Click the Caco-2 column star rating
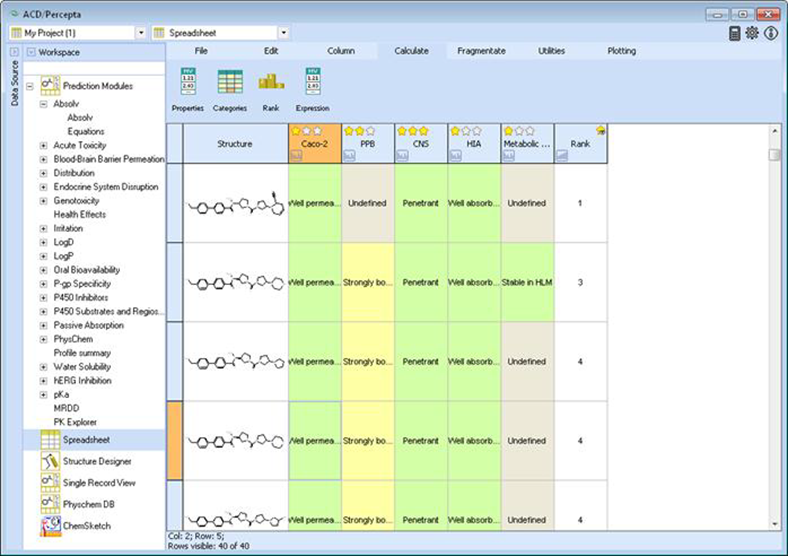This screenshot has height=556, width=788. (307, 131)
